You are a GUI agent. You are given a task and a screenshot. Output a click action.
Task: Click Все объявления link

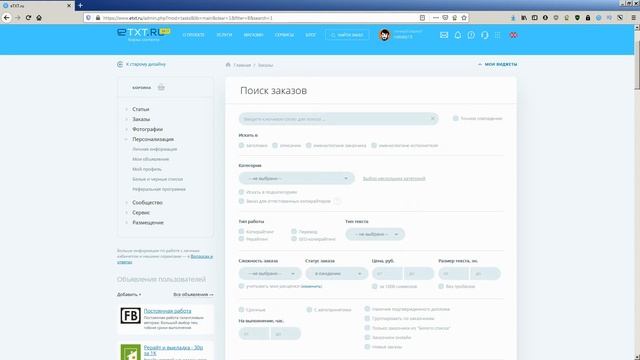click(x=193, y=294)
